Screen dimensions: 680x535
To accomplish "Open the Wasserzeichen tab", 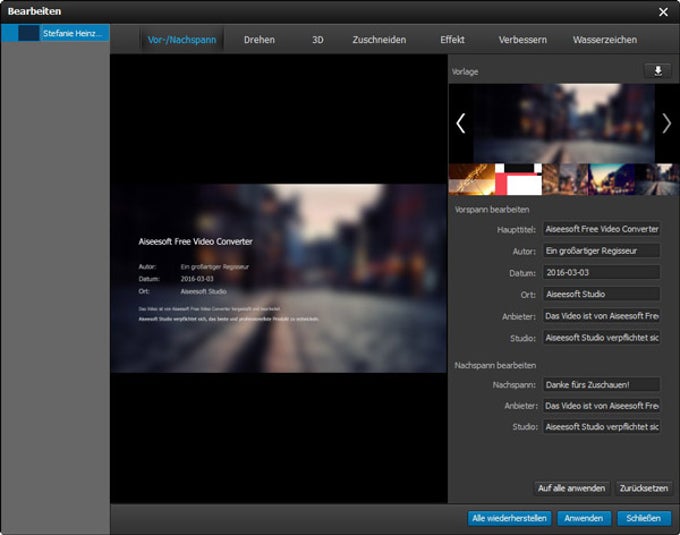I will click(x=605, y=40).
